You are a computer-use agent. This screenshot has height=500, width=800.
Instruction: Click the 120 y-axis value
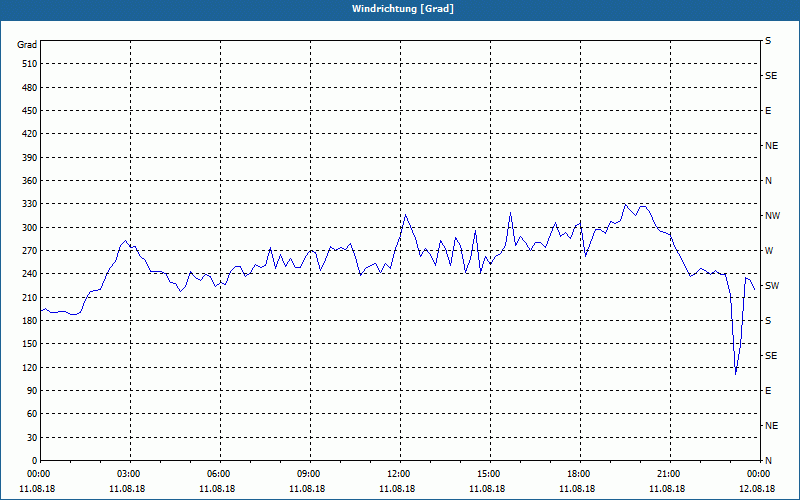click(30, 367)
